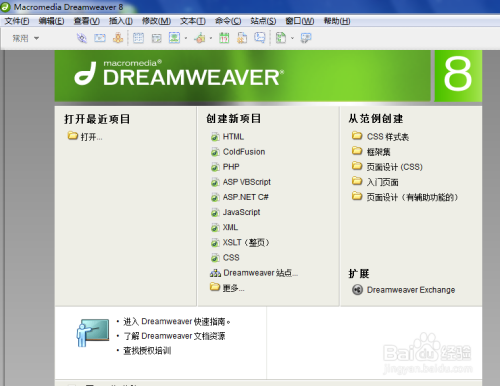Screen dimensions: 500x386
Task: Click the Hyperlink insert icon
Action: click(82, 38)
